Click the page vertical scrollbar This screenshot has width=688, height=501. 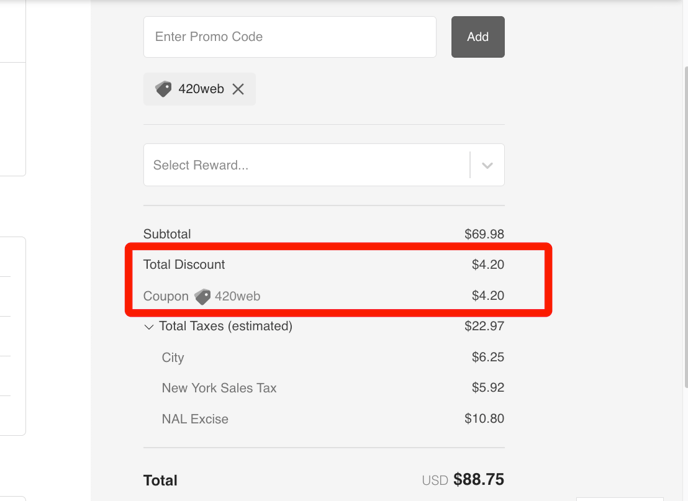point(685,227)
